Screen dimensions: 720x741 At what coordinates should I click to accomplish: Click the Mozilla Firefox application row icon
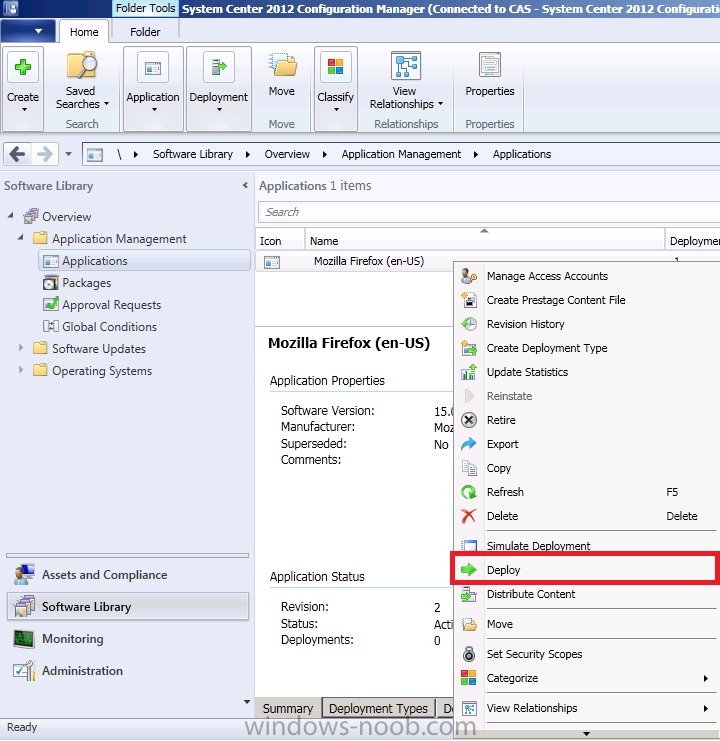pos(272,262)
